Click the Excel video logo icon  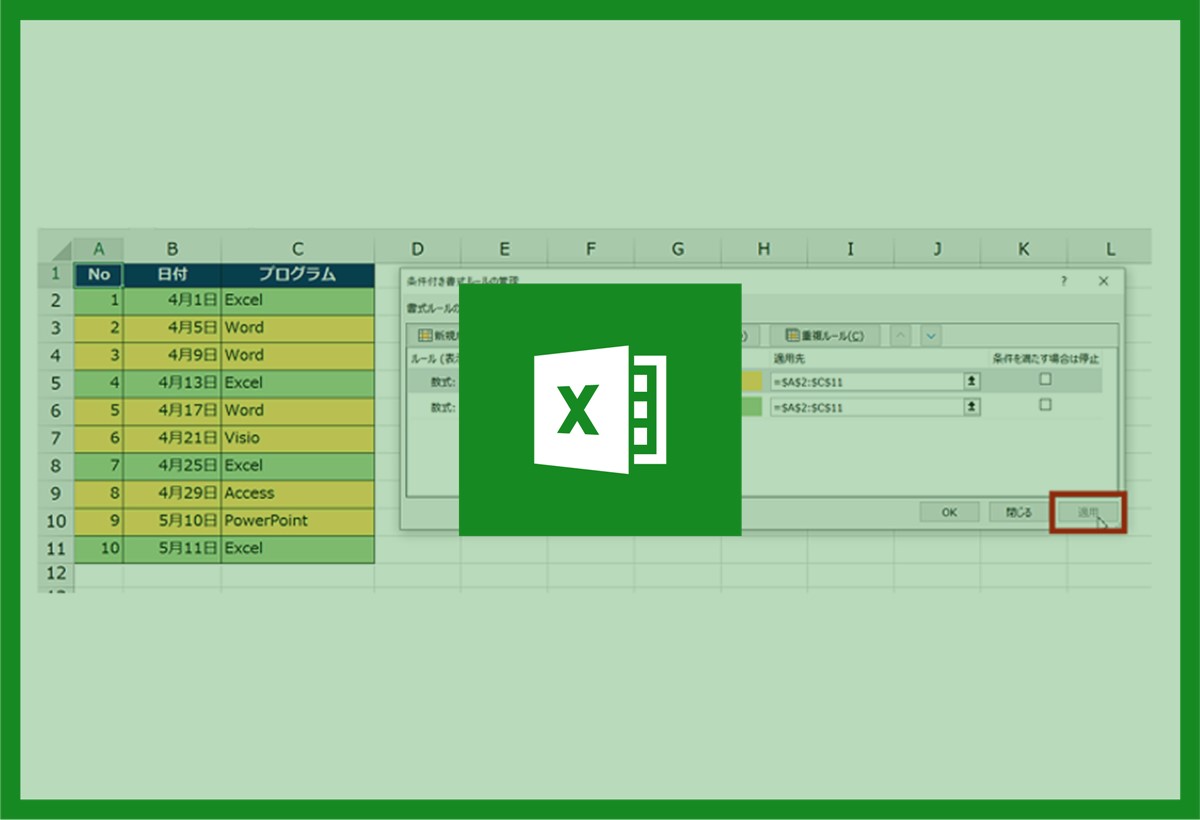point(599,409)
